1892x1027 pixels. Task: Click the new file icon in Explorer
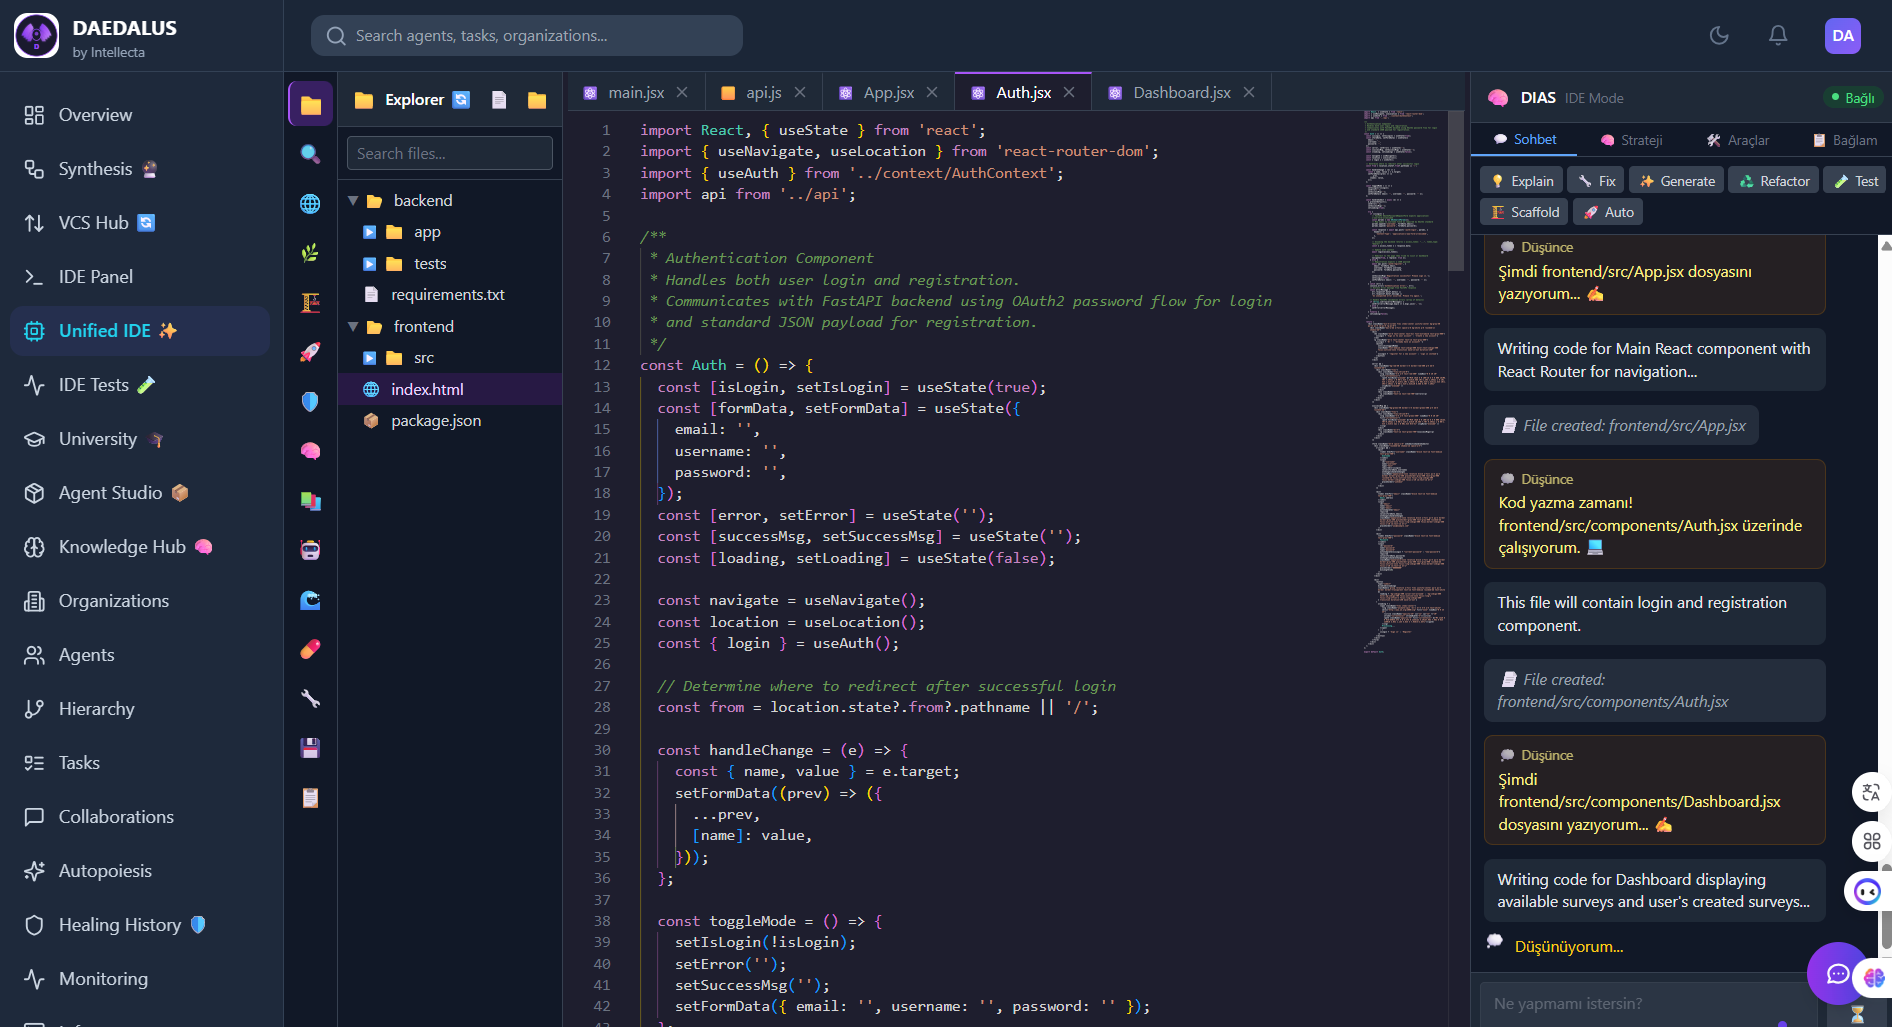click(499, 100)
